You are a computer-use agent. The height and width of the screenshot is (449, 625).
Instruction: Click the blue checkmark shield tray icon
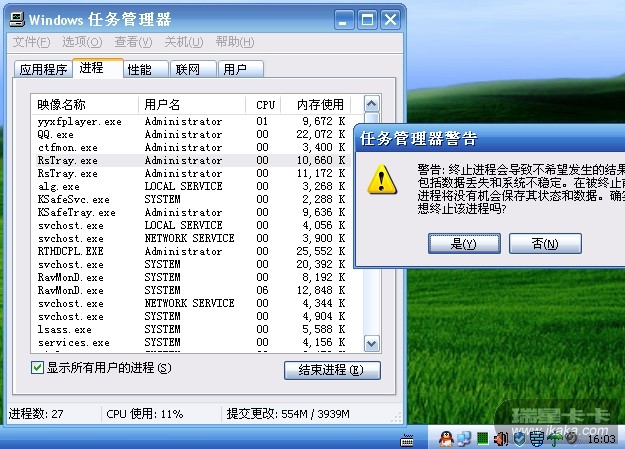pyautogui.click(x=519, y=439)
